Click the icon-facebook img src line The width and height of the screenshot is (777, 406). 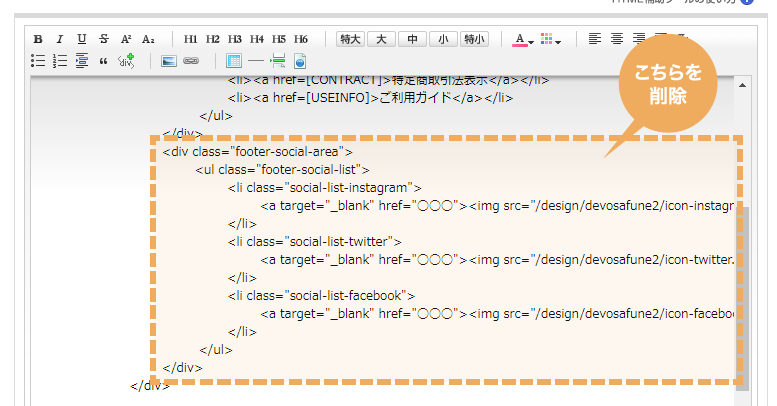tap(497, 314)
